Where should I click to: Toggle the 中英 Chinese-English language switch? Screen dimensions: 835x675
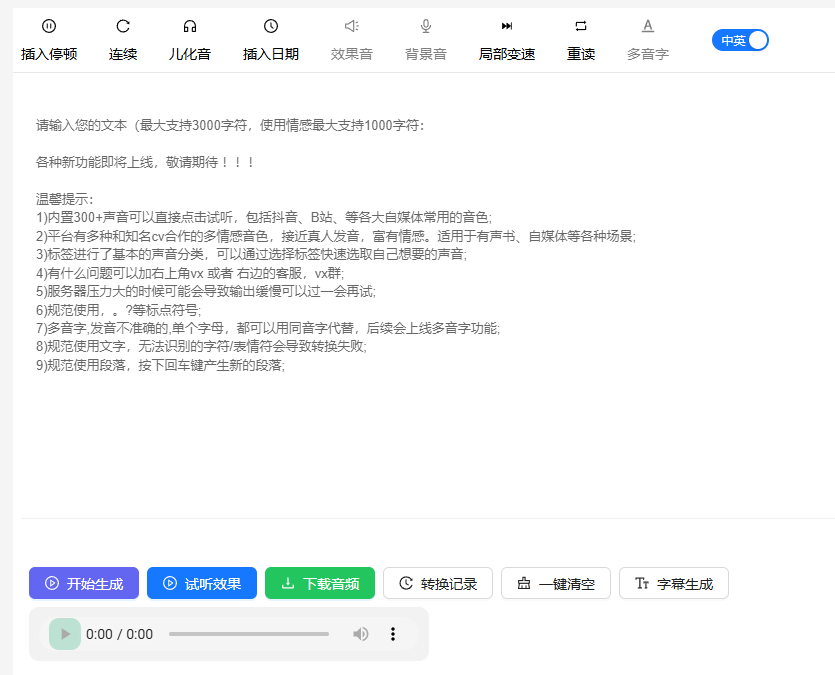click(x=740, y=39)
